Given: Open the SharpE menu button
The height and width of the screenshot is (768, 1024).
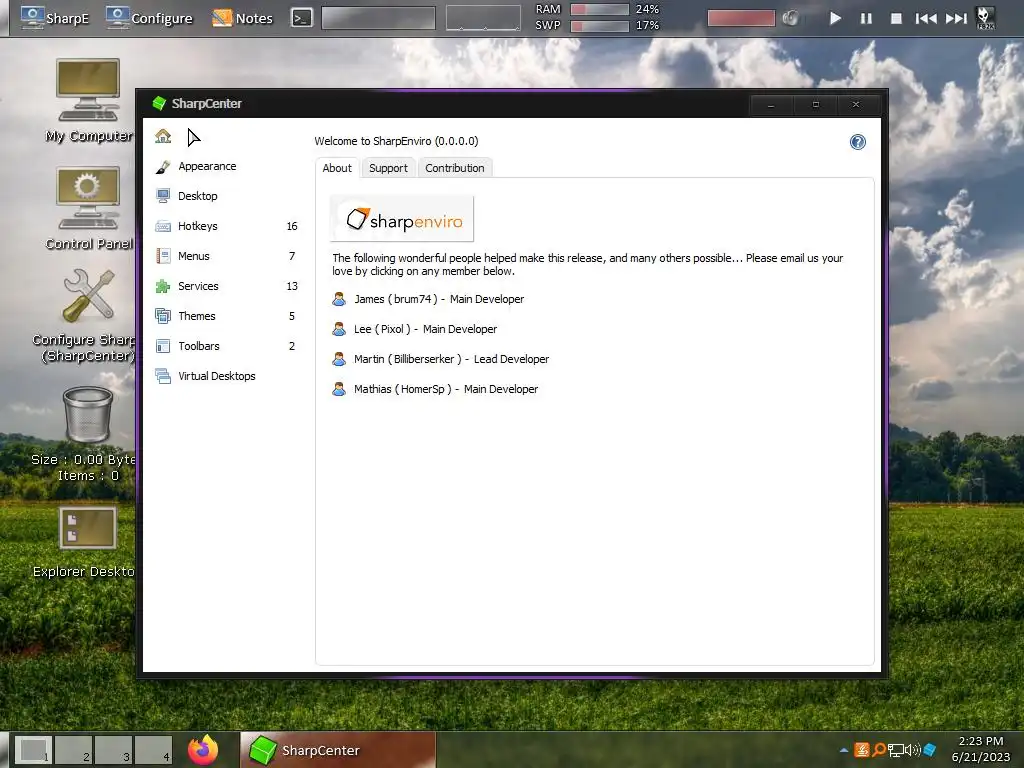Looking at the screenshot, I should point(55,18).
